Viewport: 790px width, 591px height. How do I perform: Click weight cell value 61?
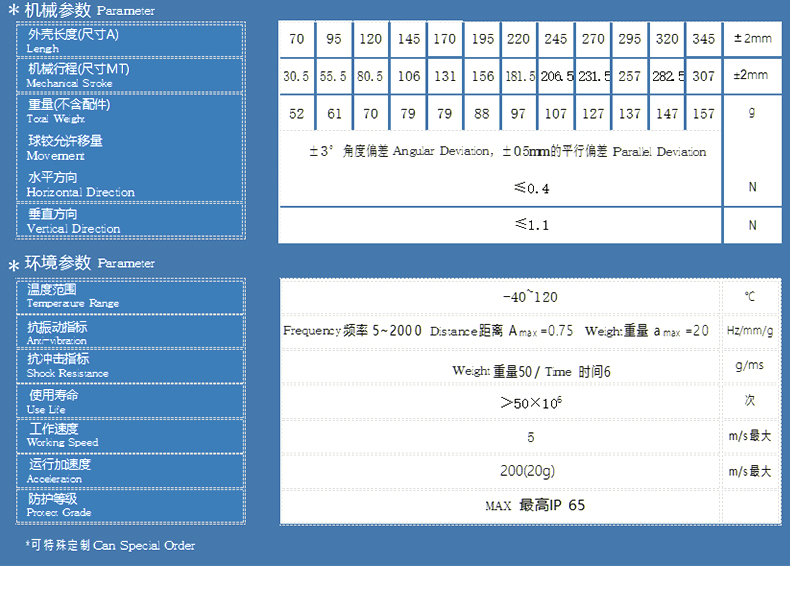(x=334, y=113)
